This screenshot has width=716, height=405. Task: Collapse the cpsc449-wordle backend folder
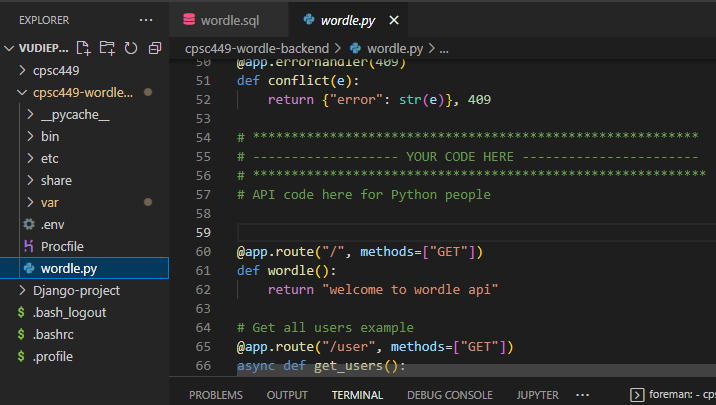click(x=82, y=93)
